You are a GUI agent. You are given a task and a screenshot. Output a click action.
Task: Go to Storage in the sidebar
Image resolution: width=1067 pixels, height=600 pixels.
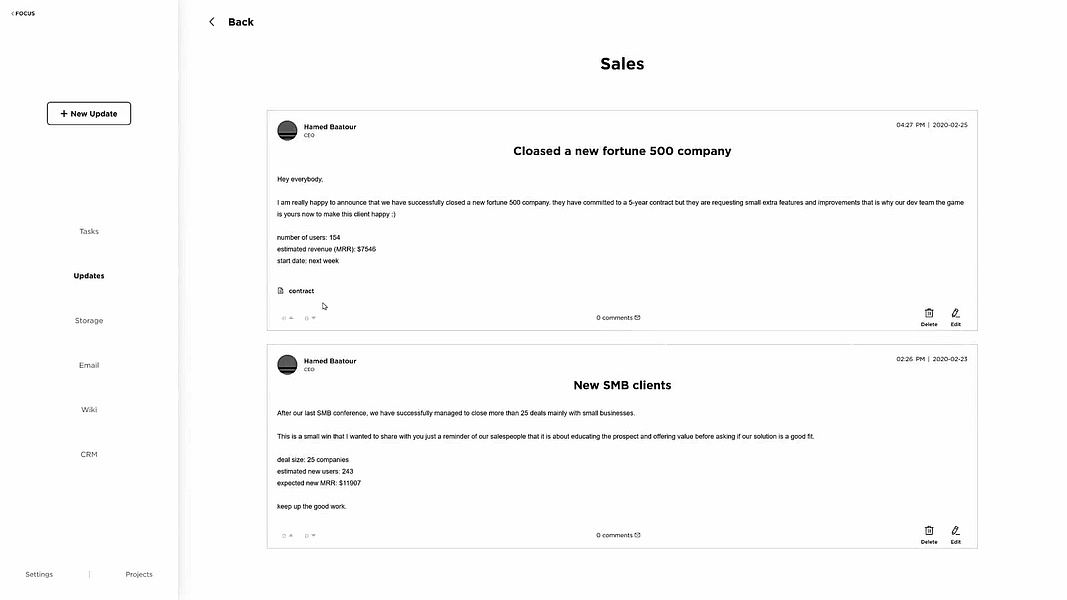(x=89, y=320)
